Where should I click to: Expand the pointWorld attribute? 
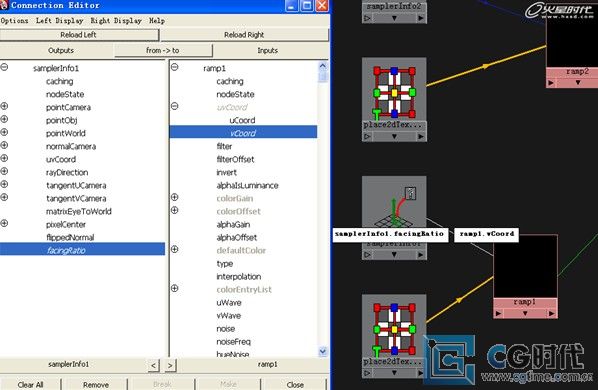pyautogui.click(x=4, y=132)
